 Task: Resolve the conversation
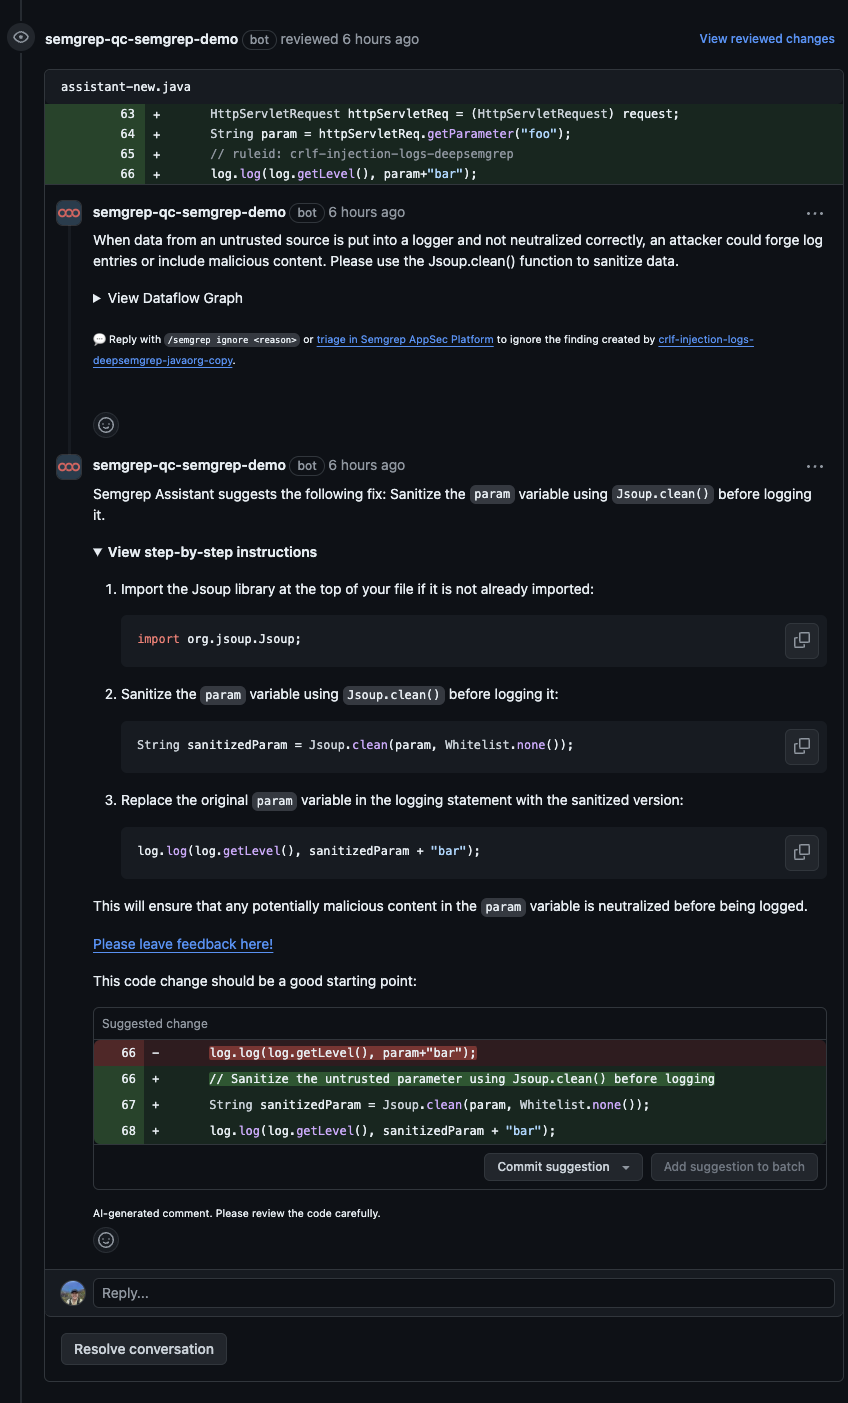tap(144, 1349)
